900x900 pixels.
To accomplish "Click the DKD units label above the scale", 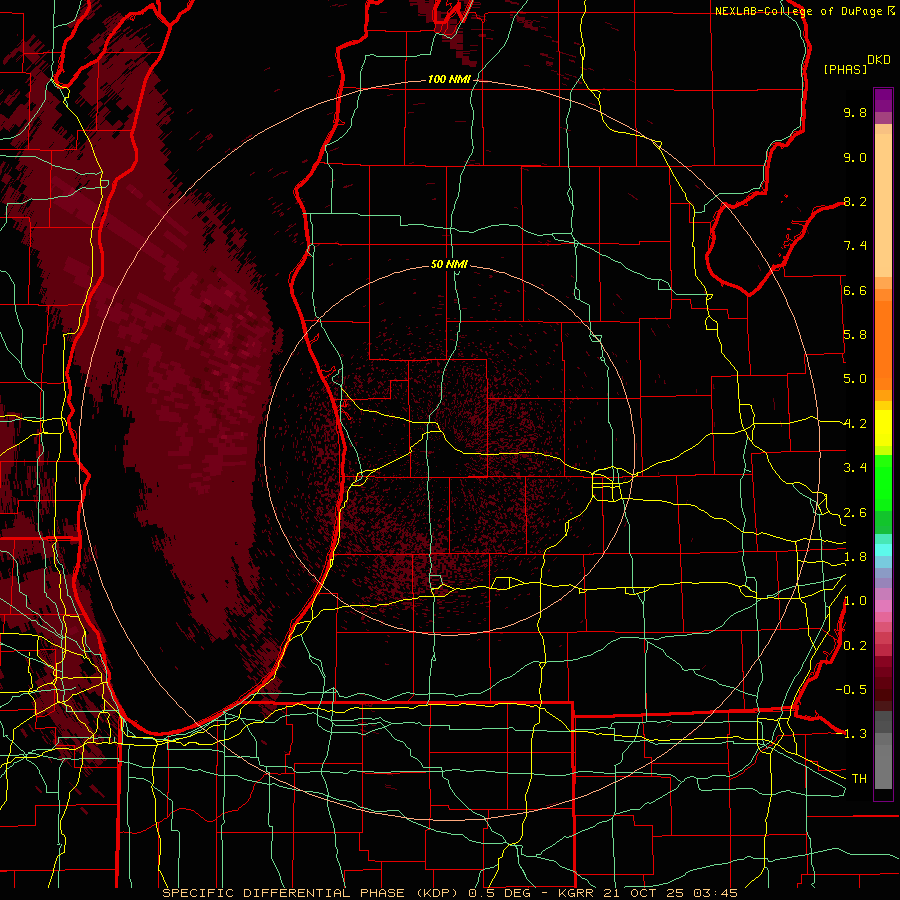I will click(x=879, y=60).
